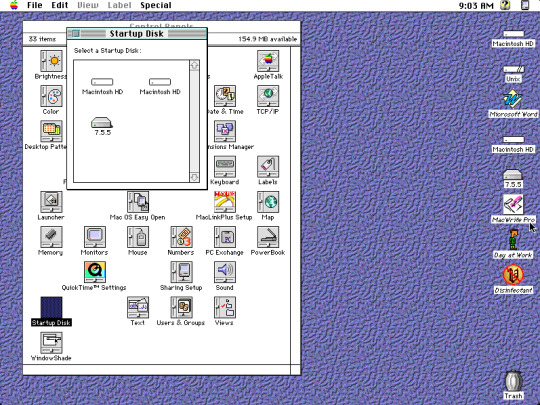Image resolution: width=540 pixels, height=405 pixels.
Task: Select the Trash on the desktop
Action: coord(513,381)
